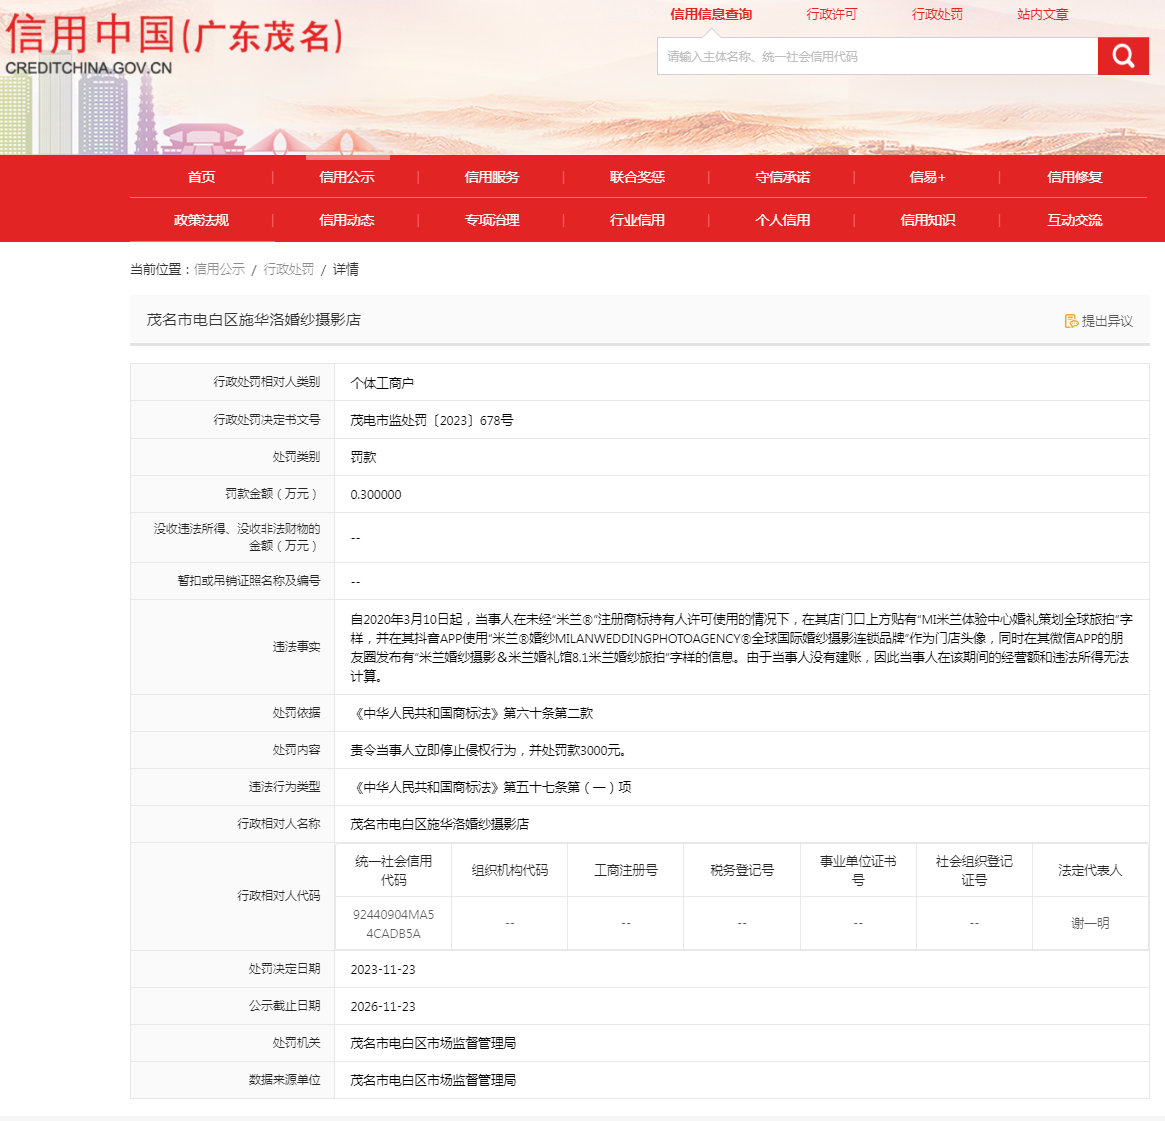The width and height of the screenshot is (1165, 1121).
Task: Select the 信用信息查询 search tab
Action: pyautogui.click(x=711, y=15)
